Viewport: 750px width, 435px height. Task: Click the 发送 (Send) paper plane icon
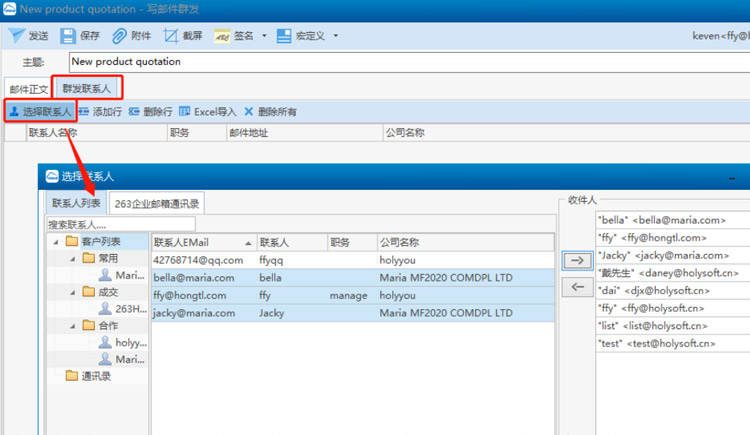tap(17, 36)
